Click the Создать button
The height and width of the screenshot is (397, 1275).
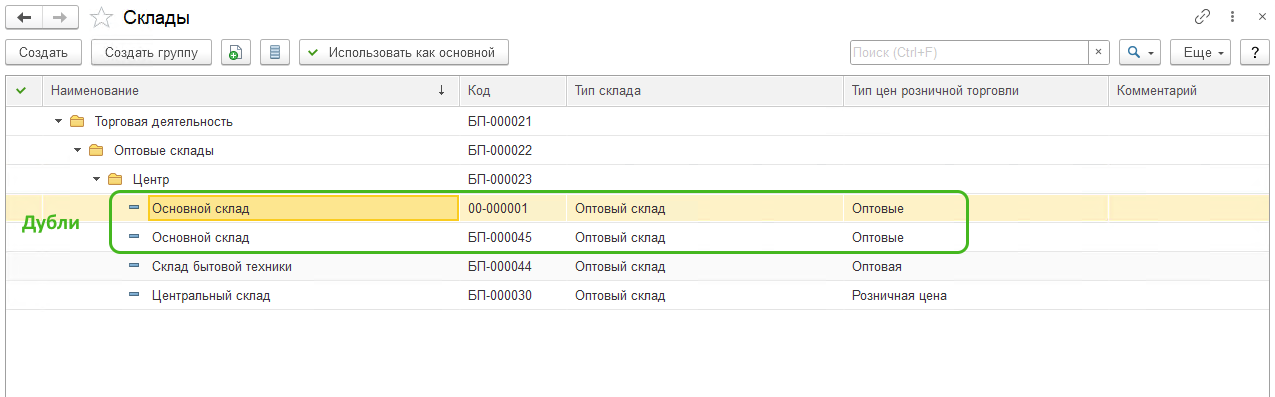tap(43, 52)
